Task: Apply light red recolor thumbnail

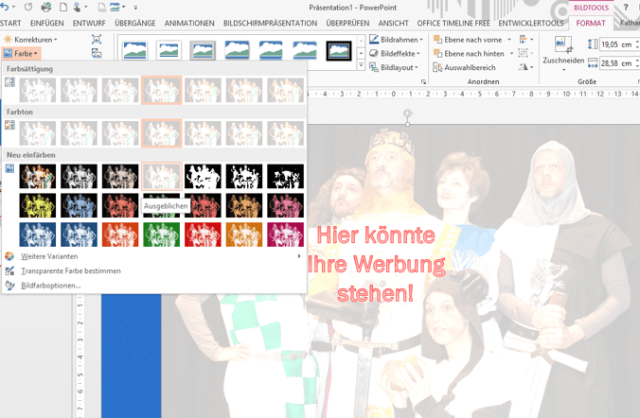Action: pyautogui.click(x=203, y=234)
